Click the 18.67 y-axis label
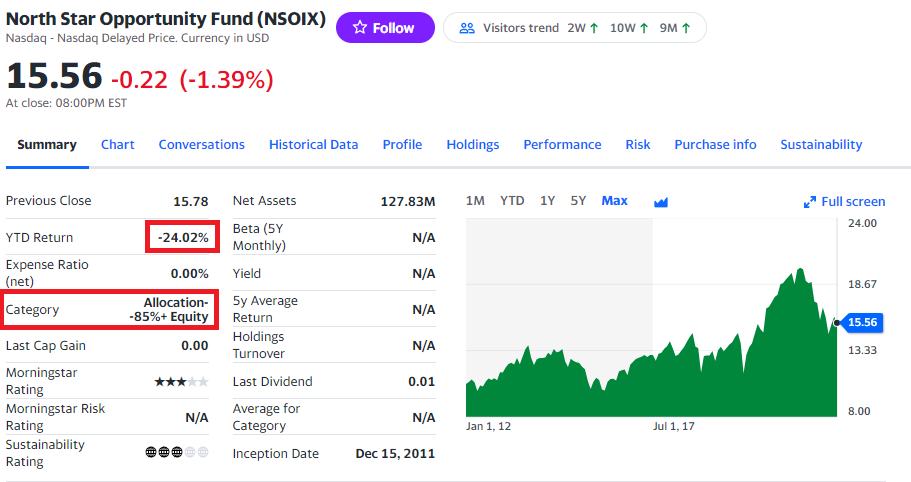 pyautogui.click(x=862, y=284)
